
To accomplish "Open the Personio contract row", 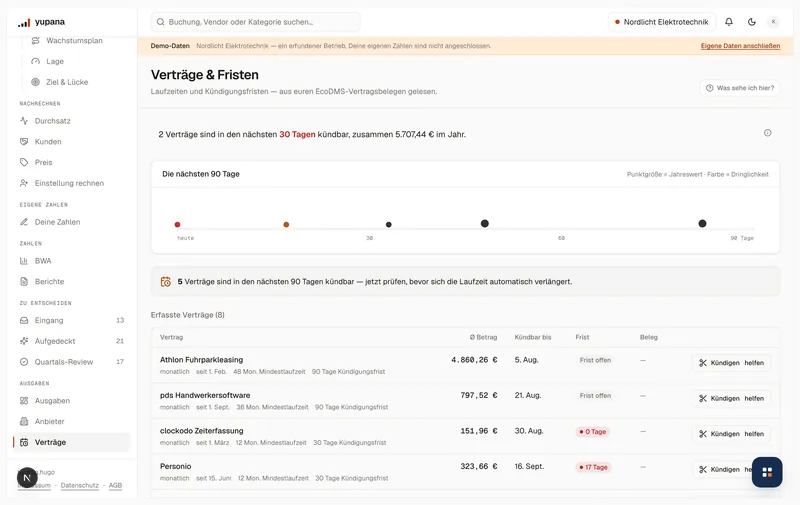I will pyautogui.click(x=465, y=472).
